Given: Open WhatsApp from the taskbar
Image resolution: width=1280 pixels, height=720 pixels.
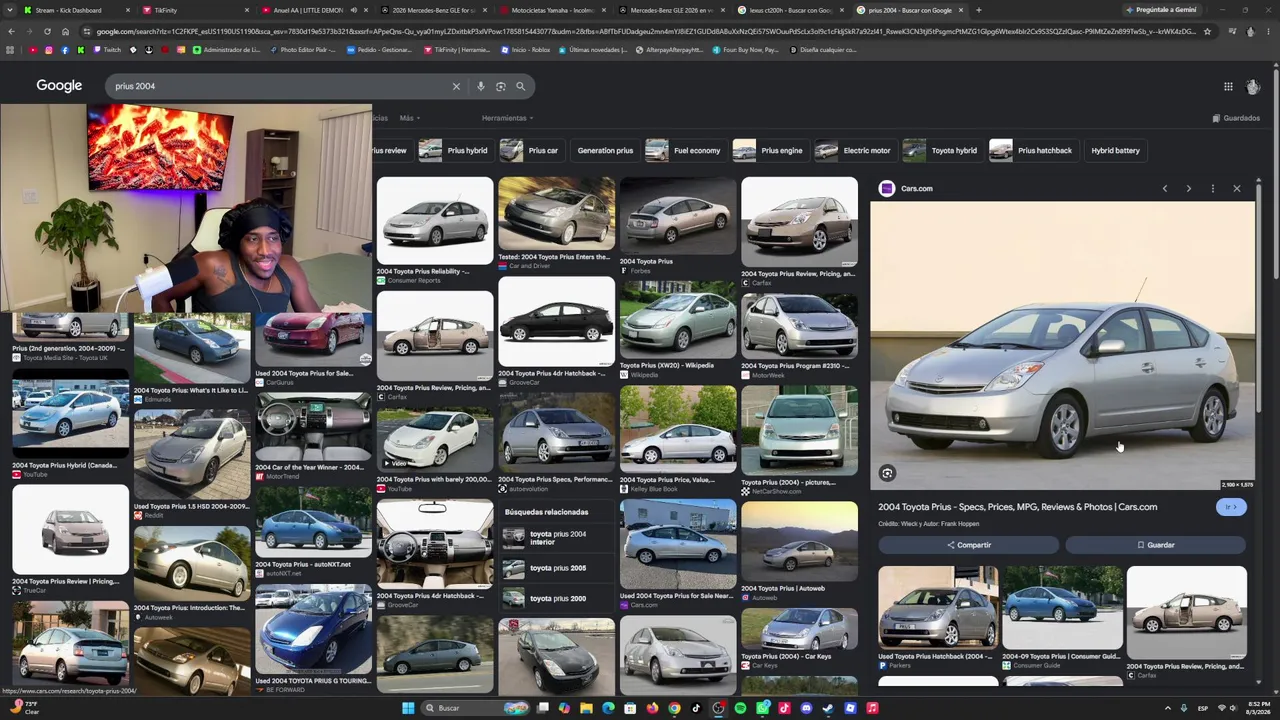Looking at the screenshot, I should 762,708.
